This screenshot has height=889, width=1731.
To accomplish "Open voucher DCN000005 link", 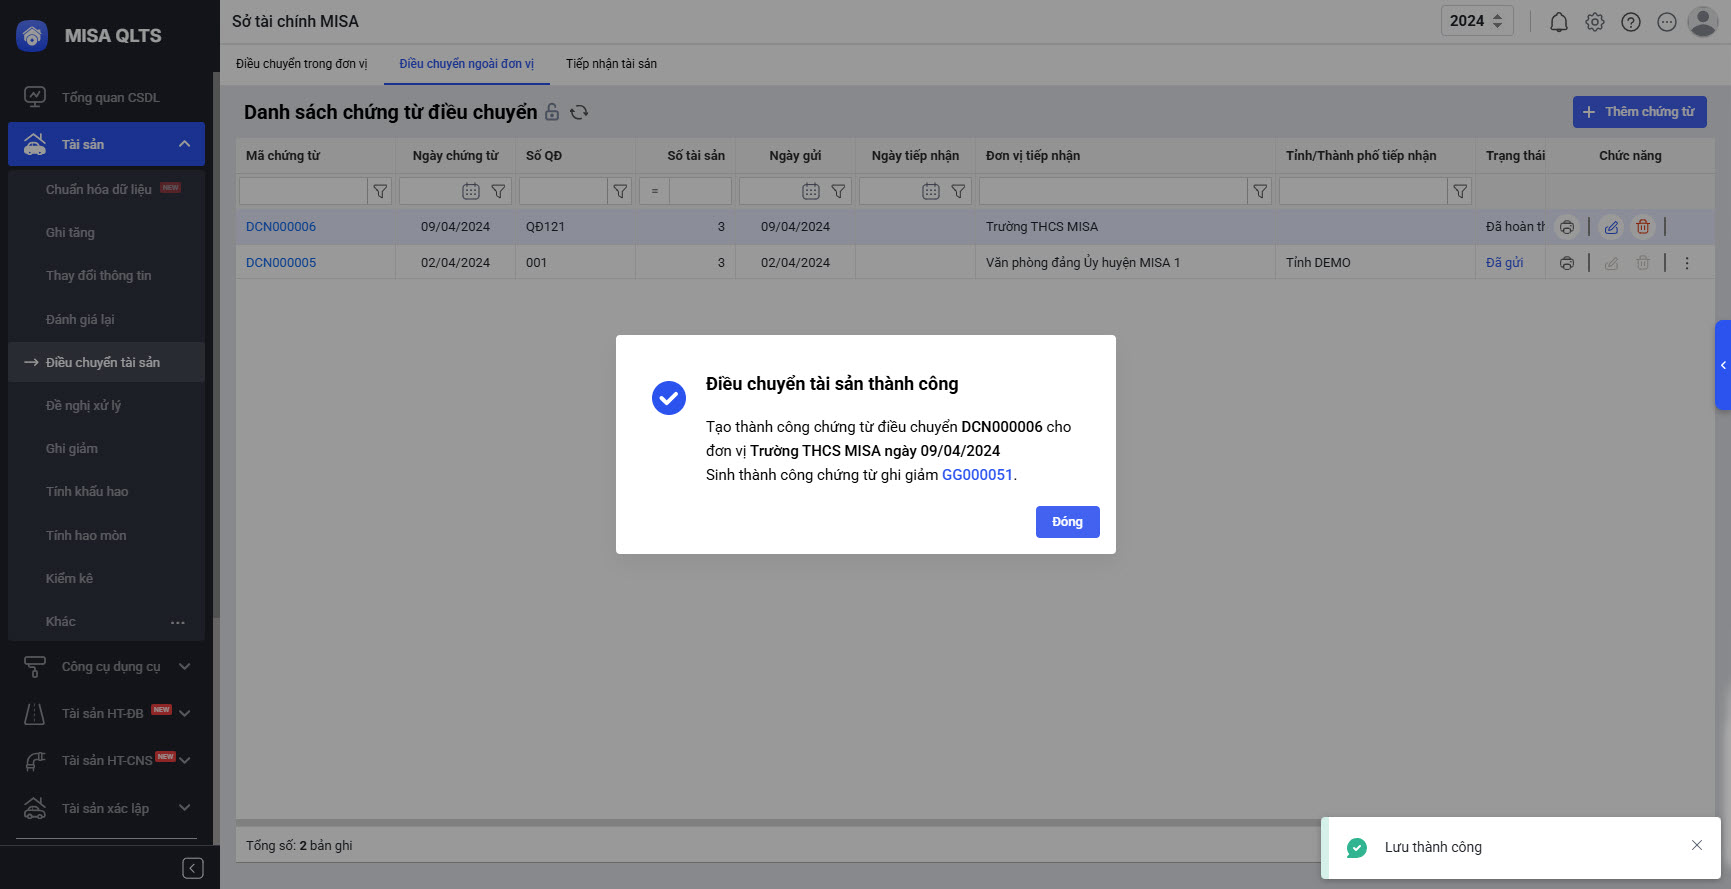I will 281,263.
